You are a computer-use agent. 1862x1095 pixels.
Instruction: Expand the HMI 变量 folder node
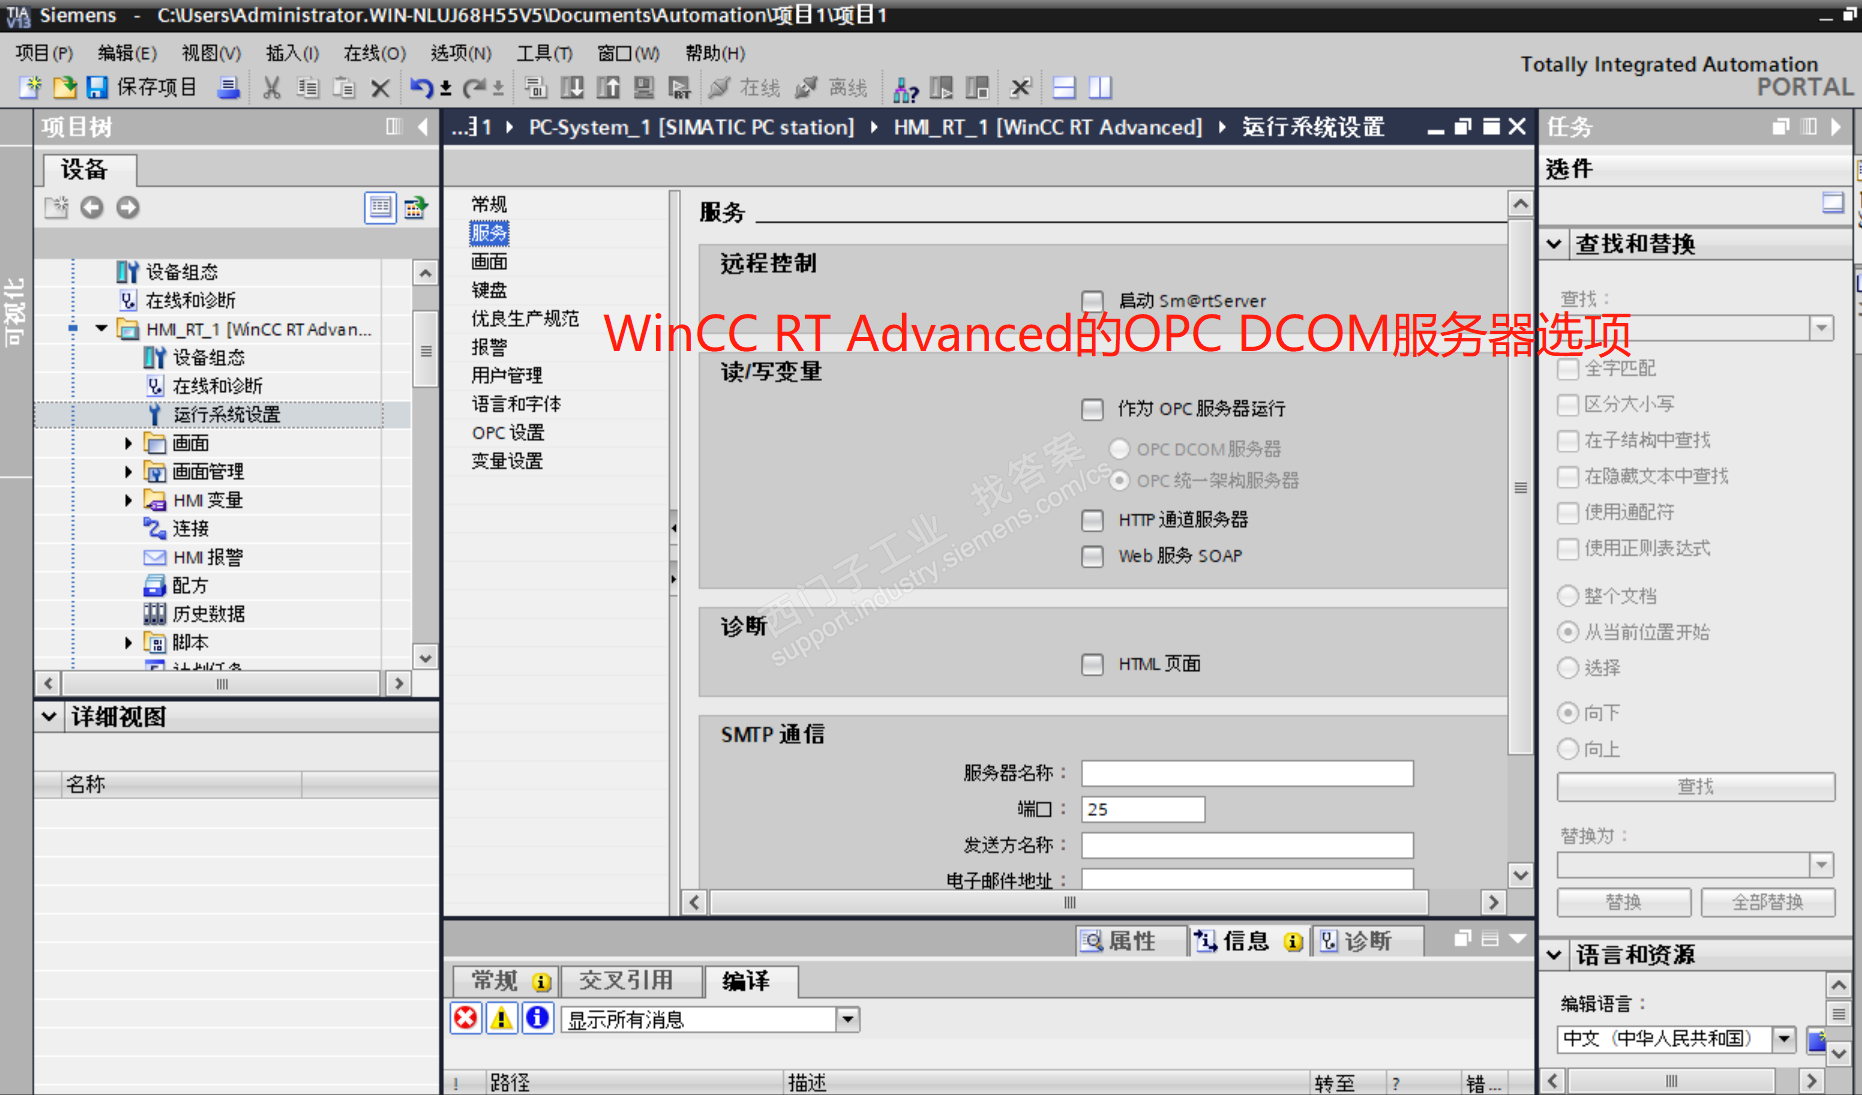click(128, 500)
